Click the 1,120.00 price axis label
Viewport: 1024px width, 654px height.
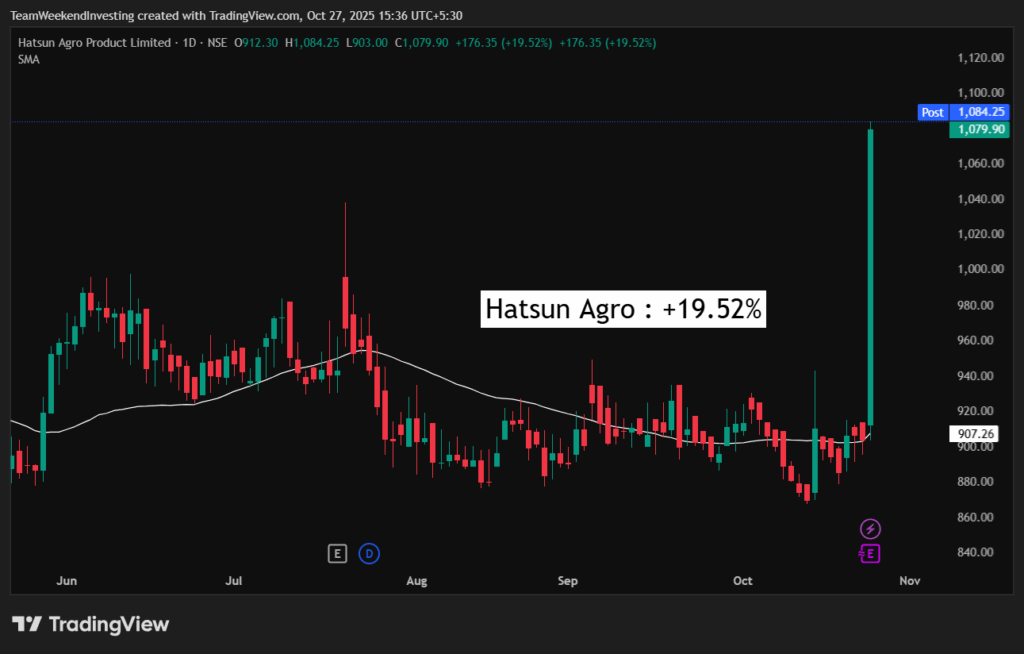pos(979,58)
